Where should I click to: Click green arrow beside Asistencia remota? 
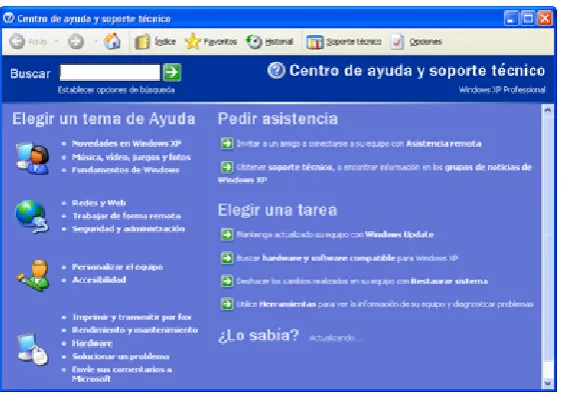tap(227, 143)
